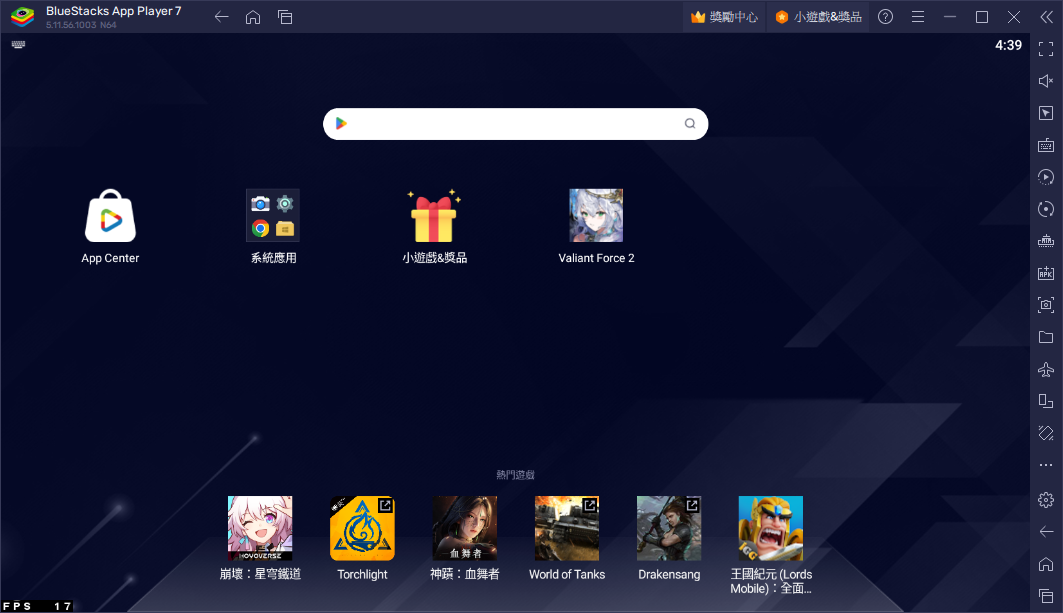Click the sidebar back arrow
The image size is (1063, 613).
coord(1046,532)
